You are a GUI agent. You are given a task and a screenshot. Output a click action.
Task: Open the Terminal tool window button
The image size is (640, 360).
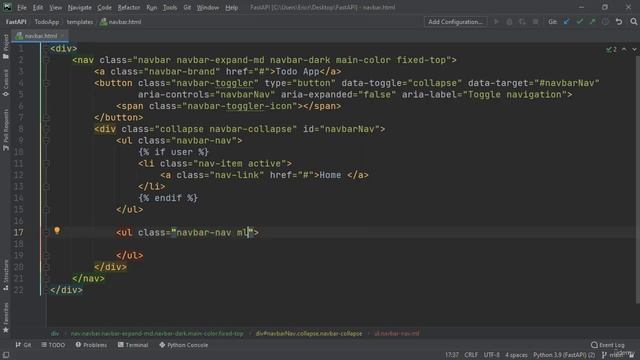[x=133, y=345]
